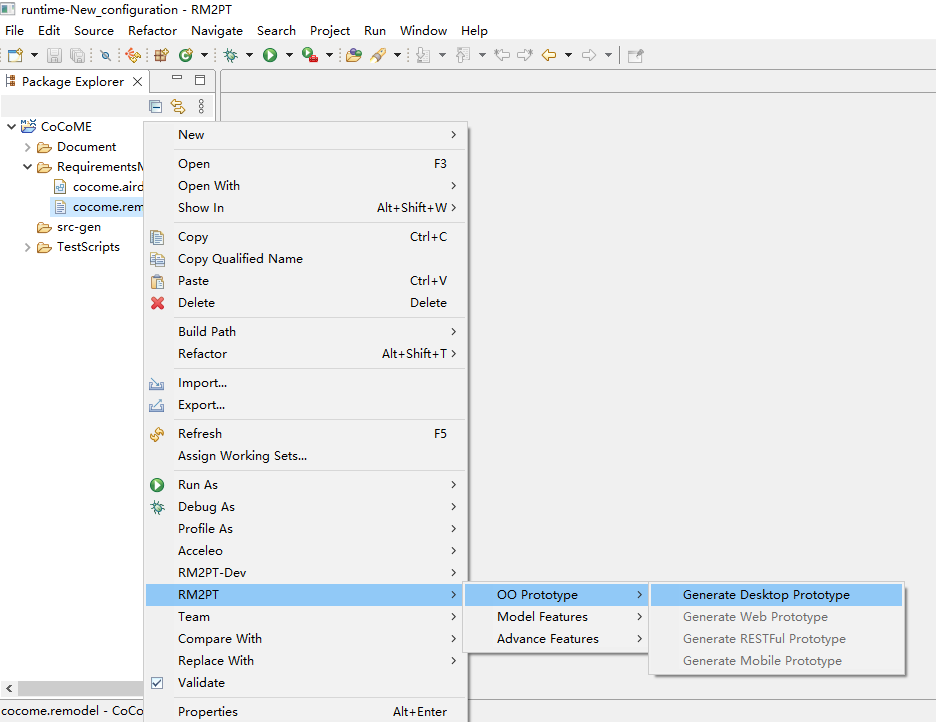Click Collapse All icon in Package Explorer
936x722 pixels.
pos(155,106)
